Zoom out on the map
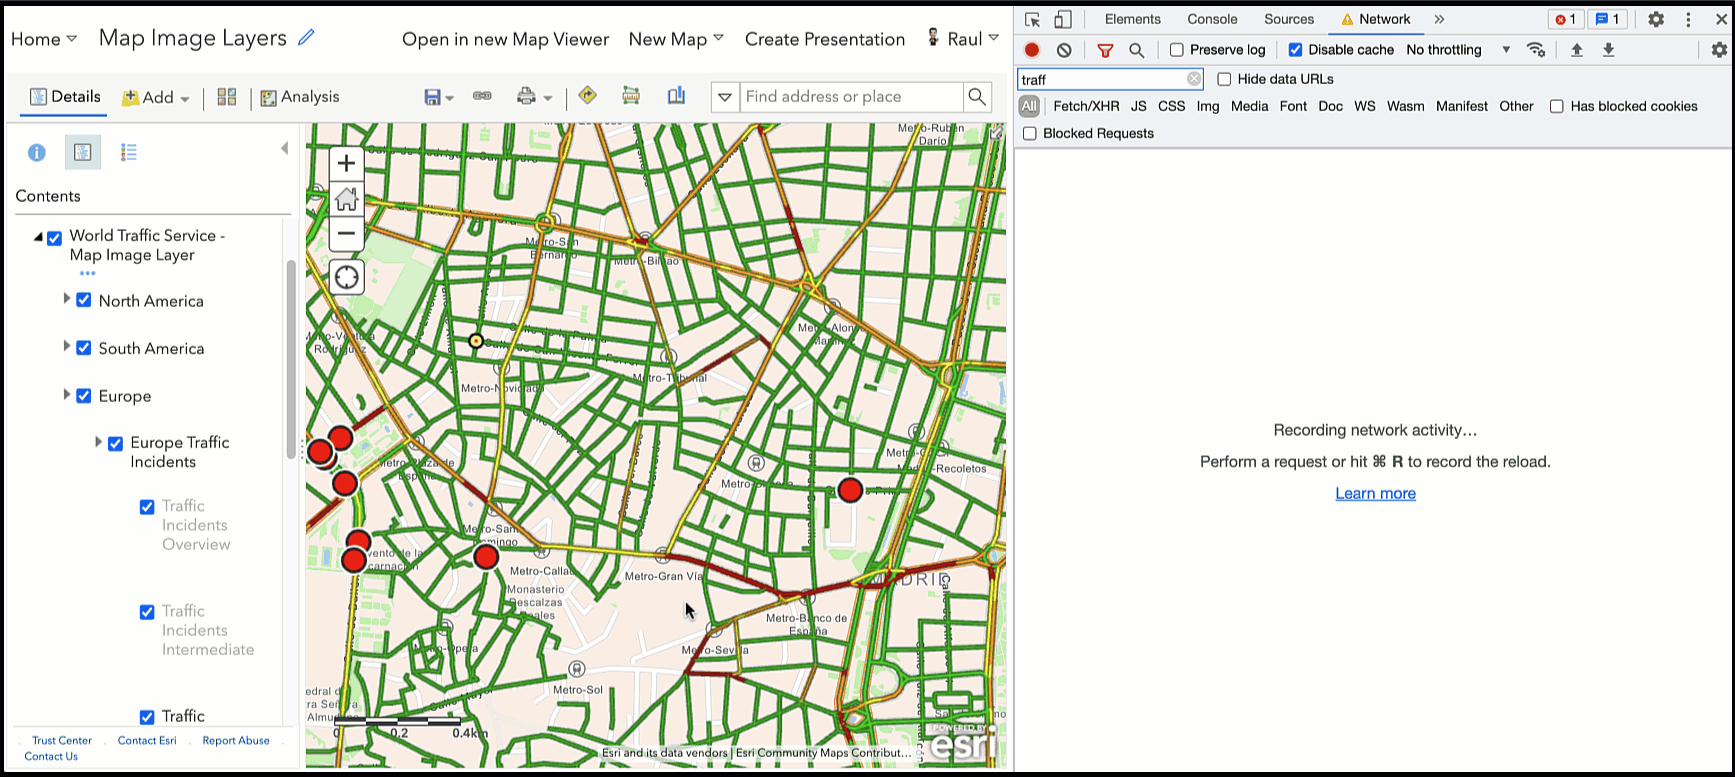 coord(346,234)
